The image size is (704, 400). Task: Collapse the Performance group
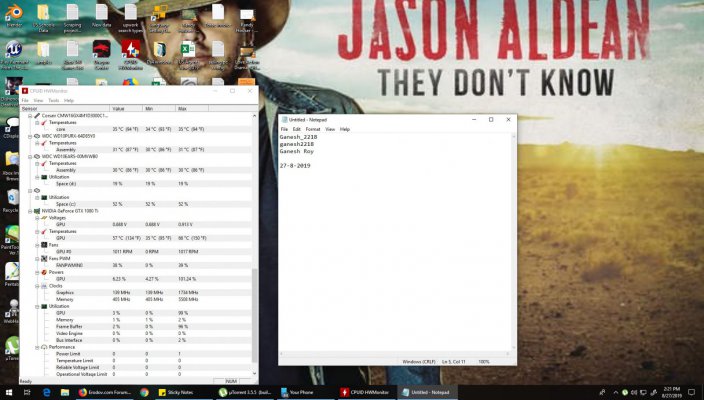[x=37, y=347]
